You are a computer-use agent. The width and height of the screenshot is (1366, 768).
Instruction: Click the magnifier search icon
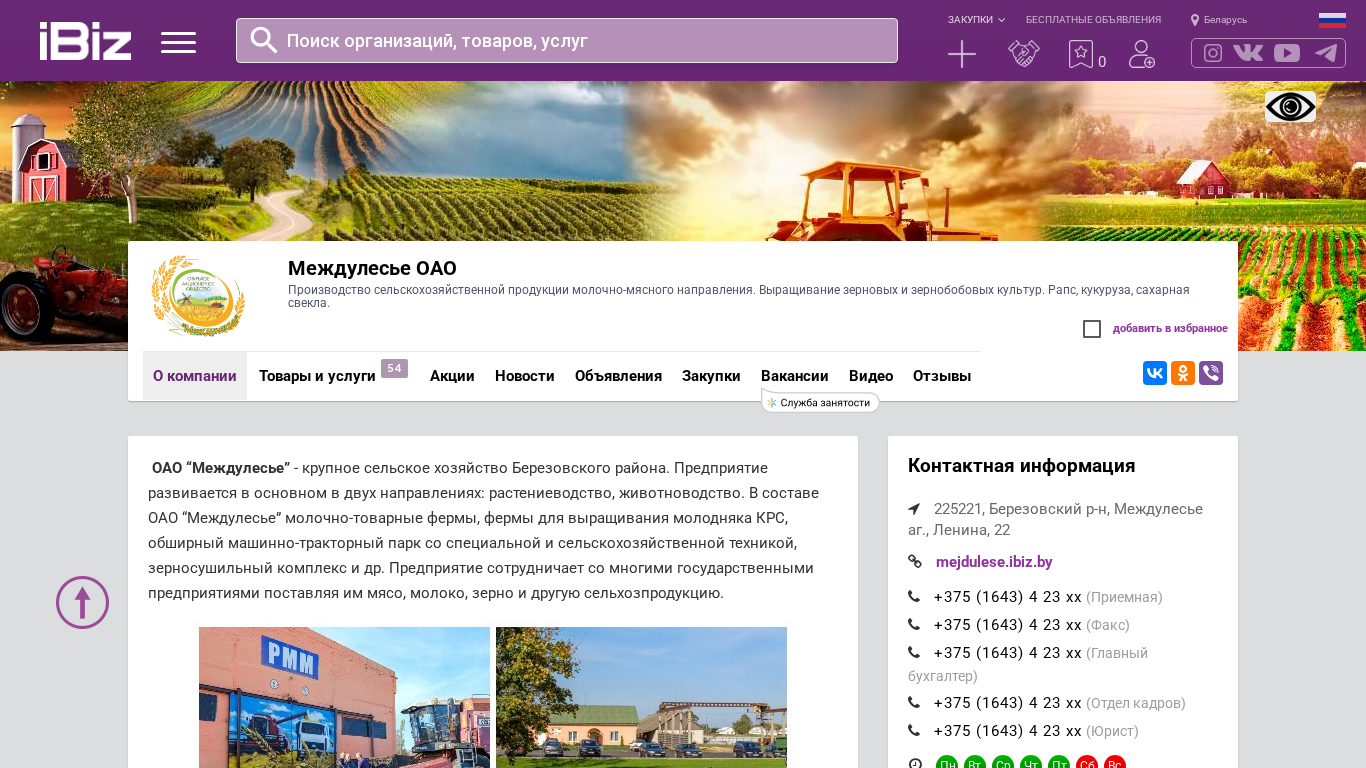pyautogui.click(x=263, y=40)
